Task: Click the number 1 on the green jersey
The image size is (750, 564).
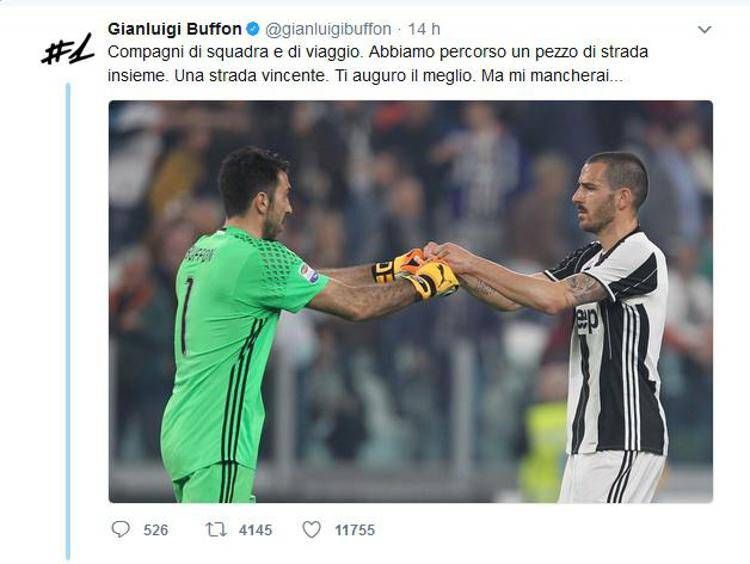Action: [x=187, y=317]
